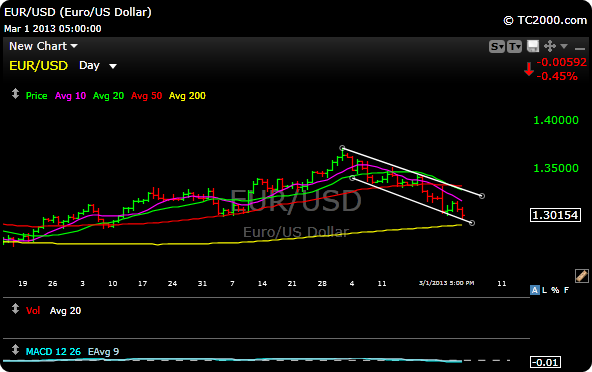Switch to percent scale % toggle
The height and width of the screenshot is (372, 592).
click(x=555, y=290)
